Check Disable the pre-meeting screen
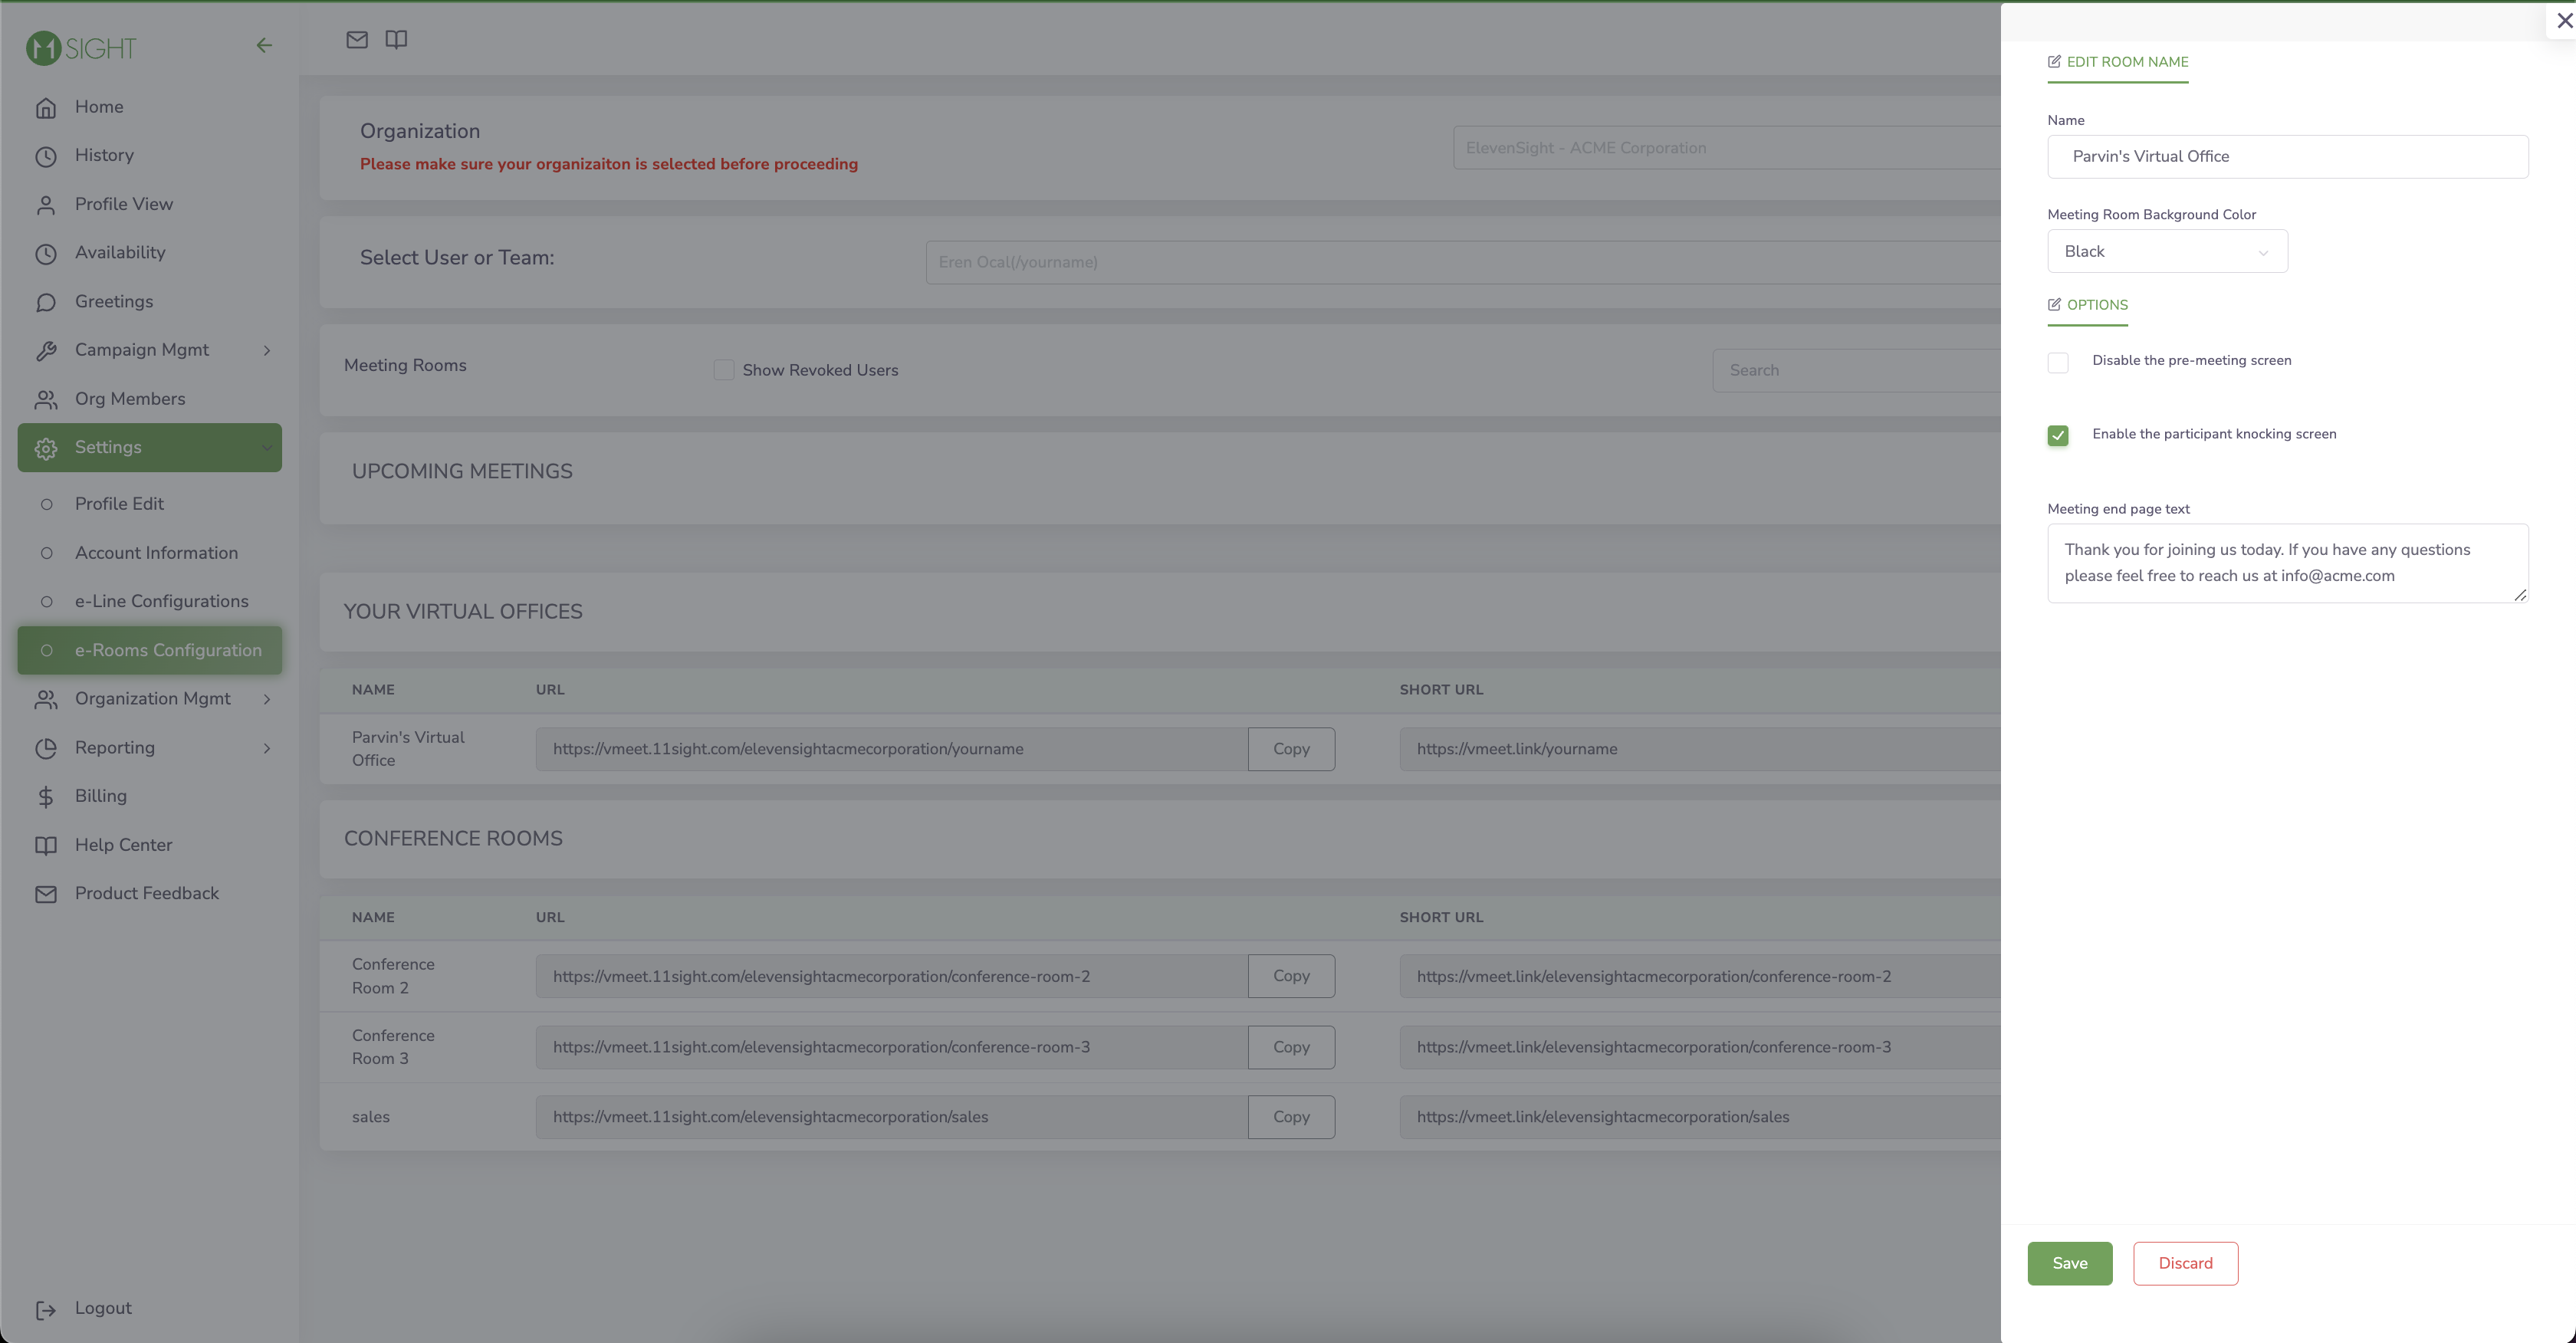 (x=2058, y=362)
